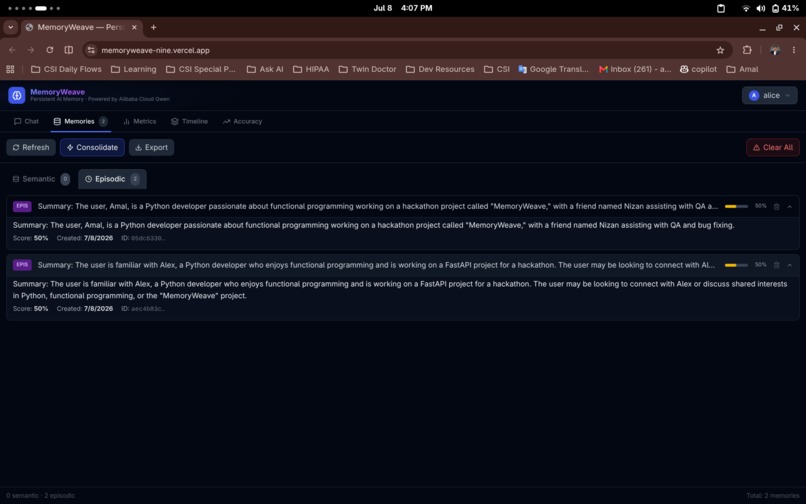The width and height of the screenshot is (806, 504).
Task: Click the Total: 2 memories status text
Action: 773,495
